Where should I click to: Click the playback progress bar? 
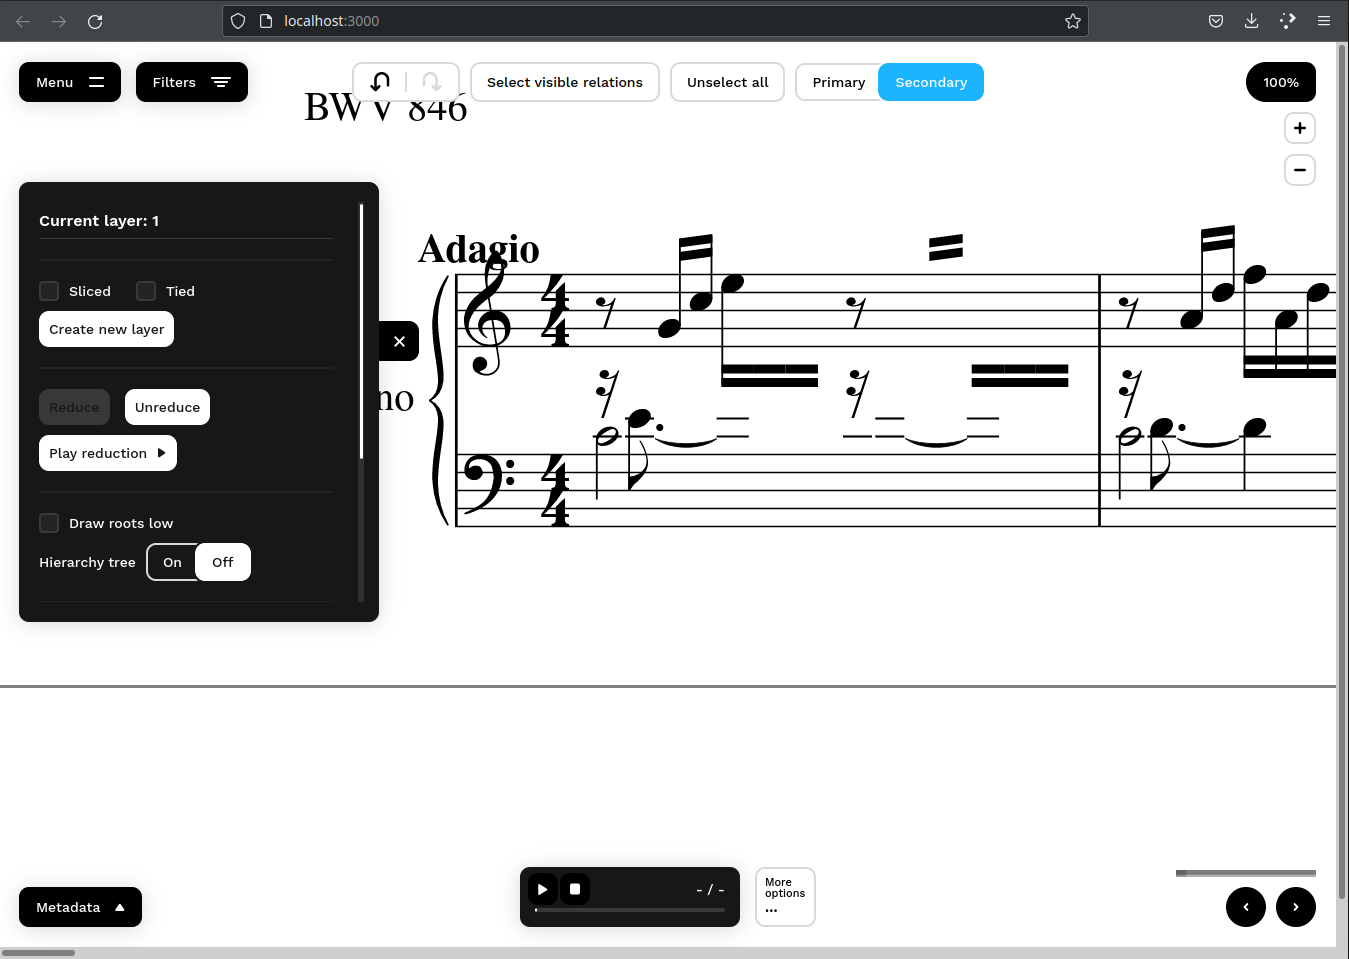630,910
